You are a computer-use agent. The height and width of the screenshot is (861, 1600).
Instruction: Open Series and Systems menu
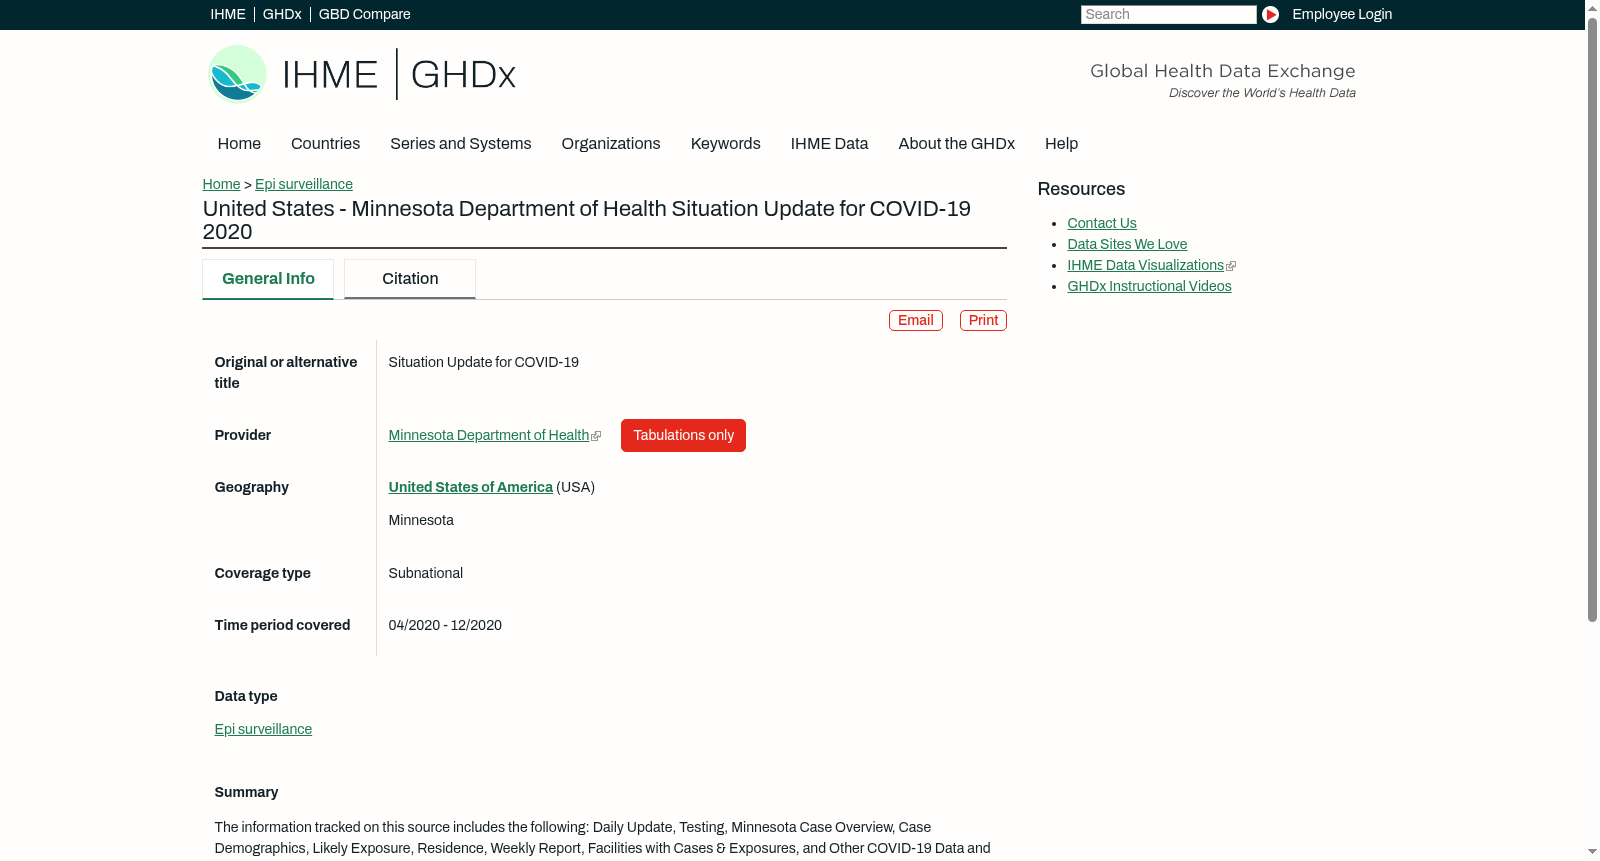pos(461,144)
